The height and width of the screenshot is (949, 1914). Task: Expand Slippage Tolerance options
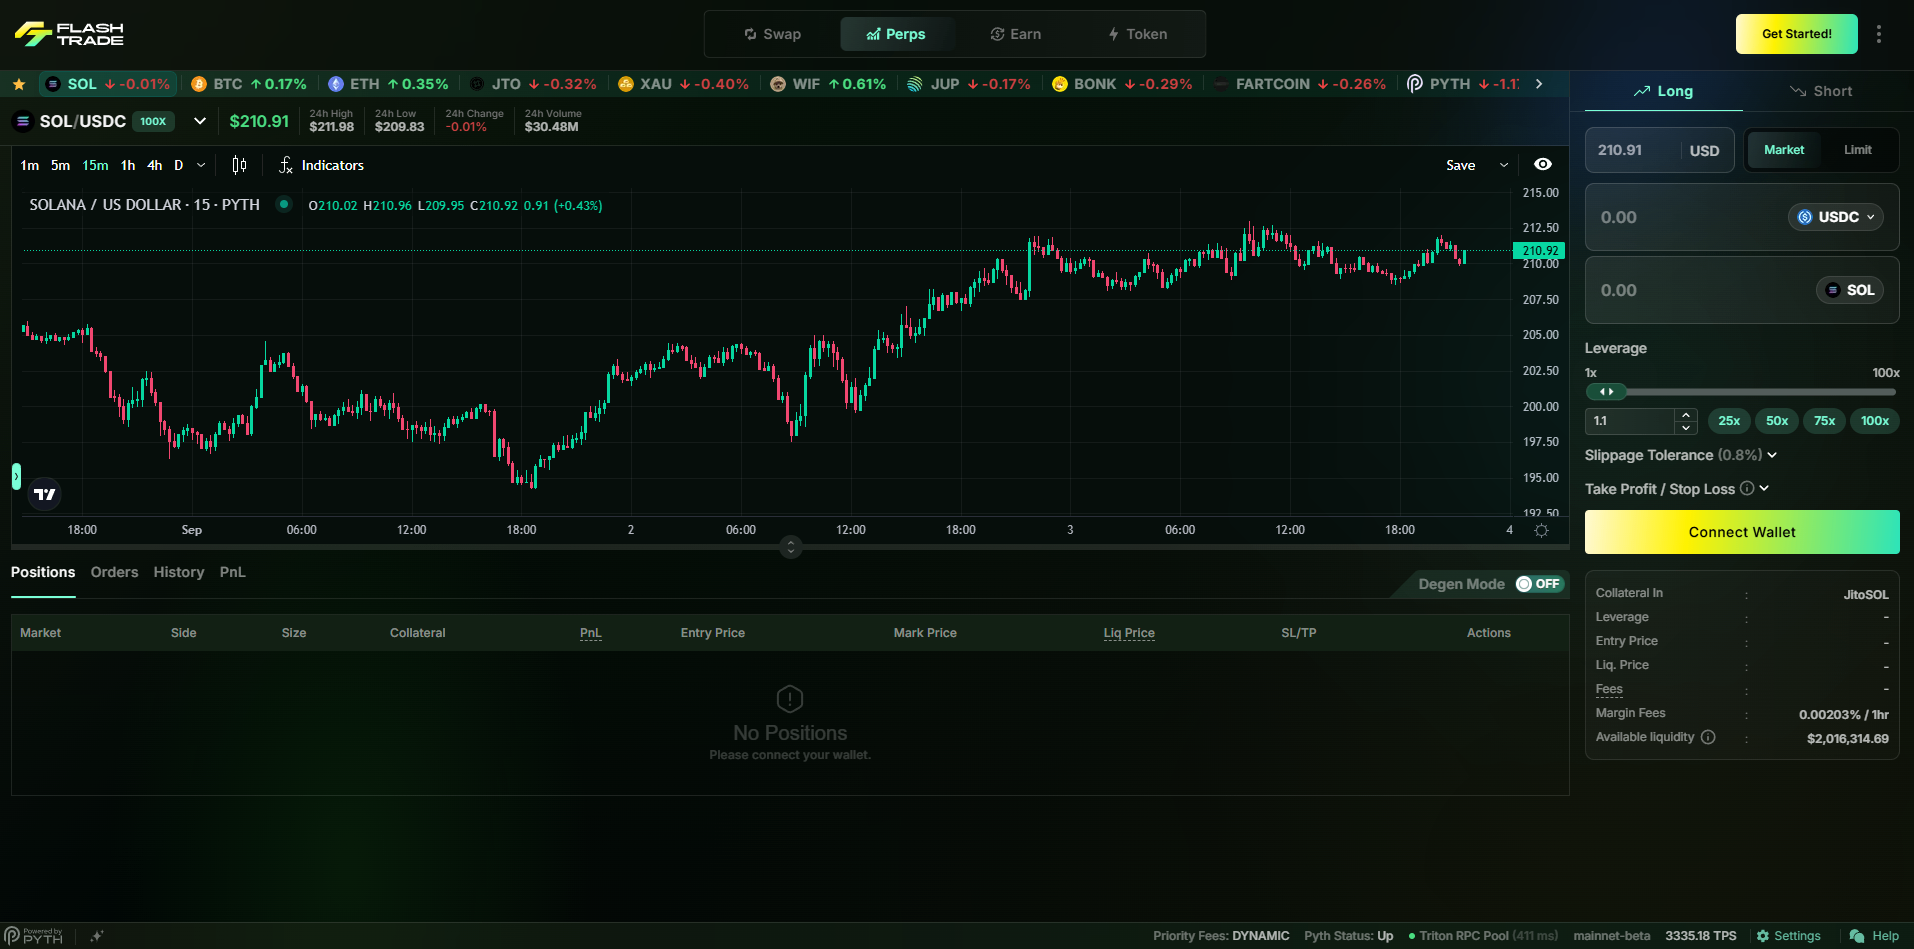coord(1772,455)
